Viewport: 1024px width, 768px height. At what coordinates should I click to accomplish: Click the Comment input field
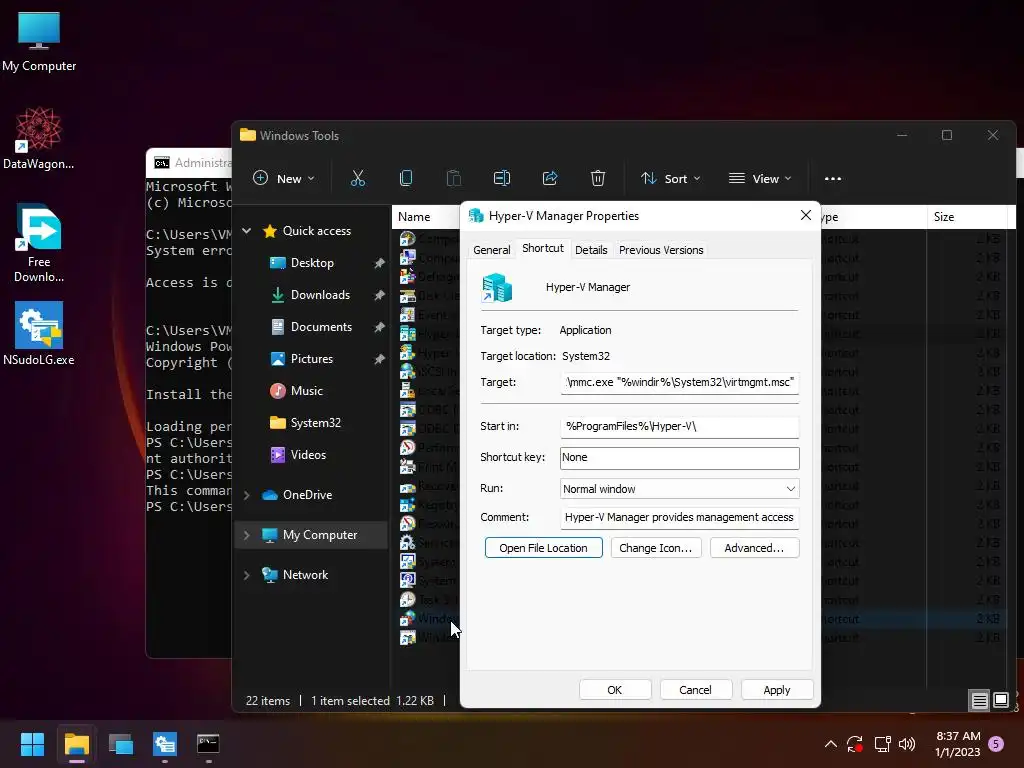tap(679, 517)
